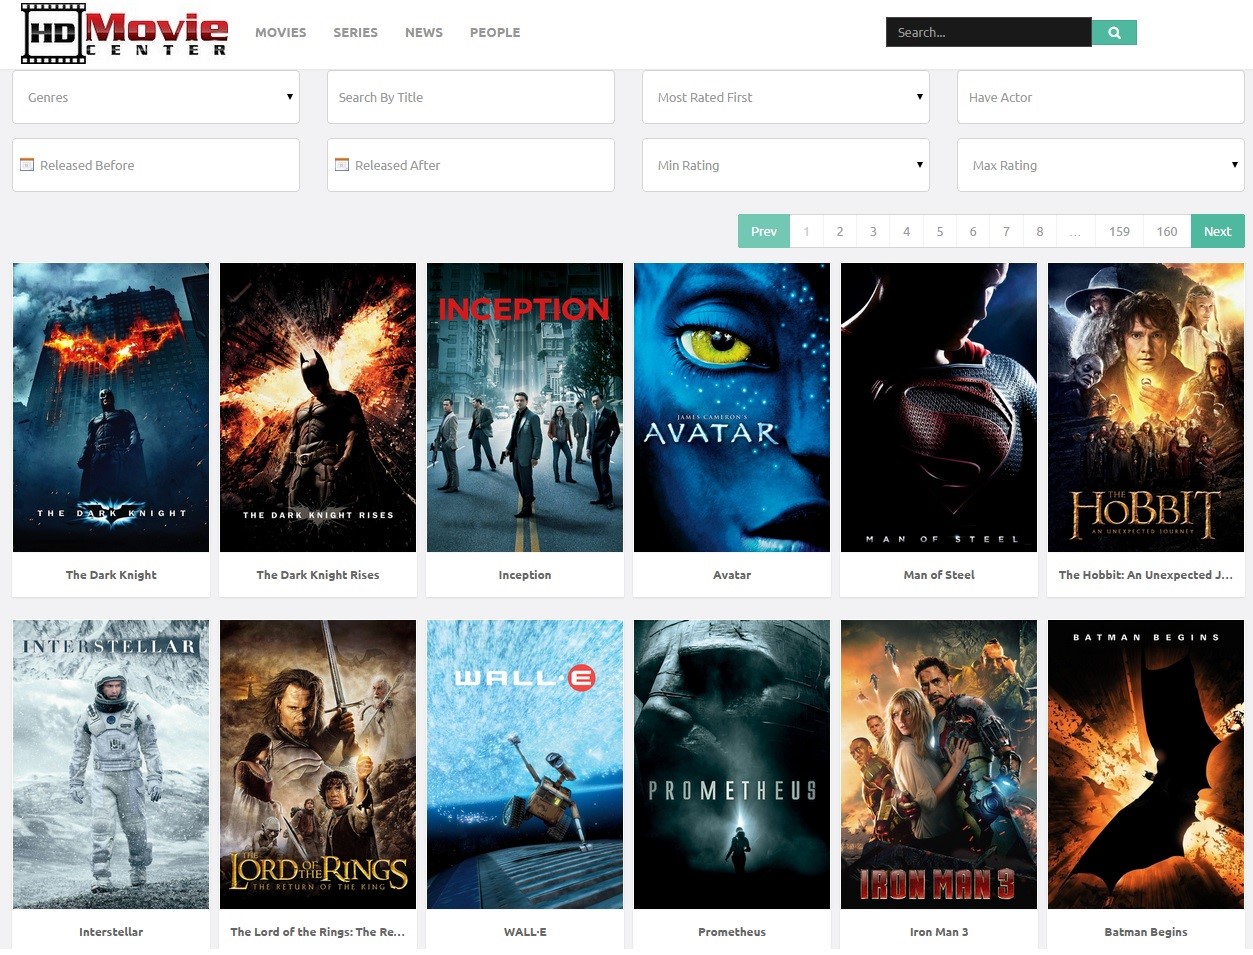Click the Have Actor input field
The image size is (1253, 955).
point(1099,97)
